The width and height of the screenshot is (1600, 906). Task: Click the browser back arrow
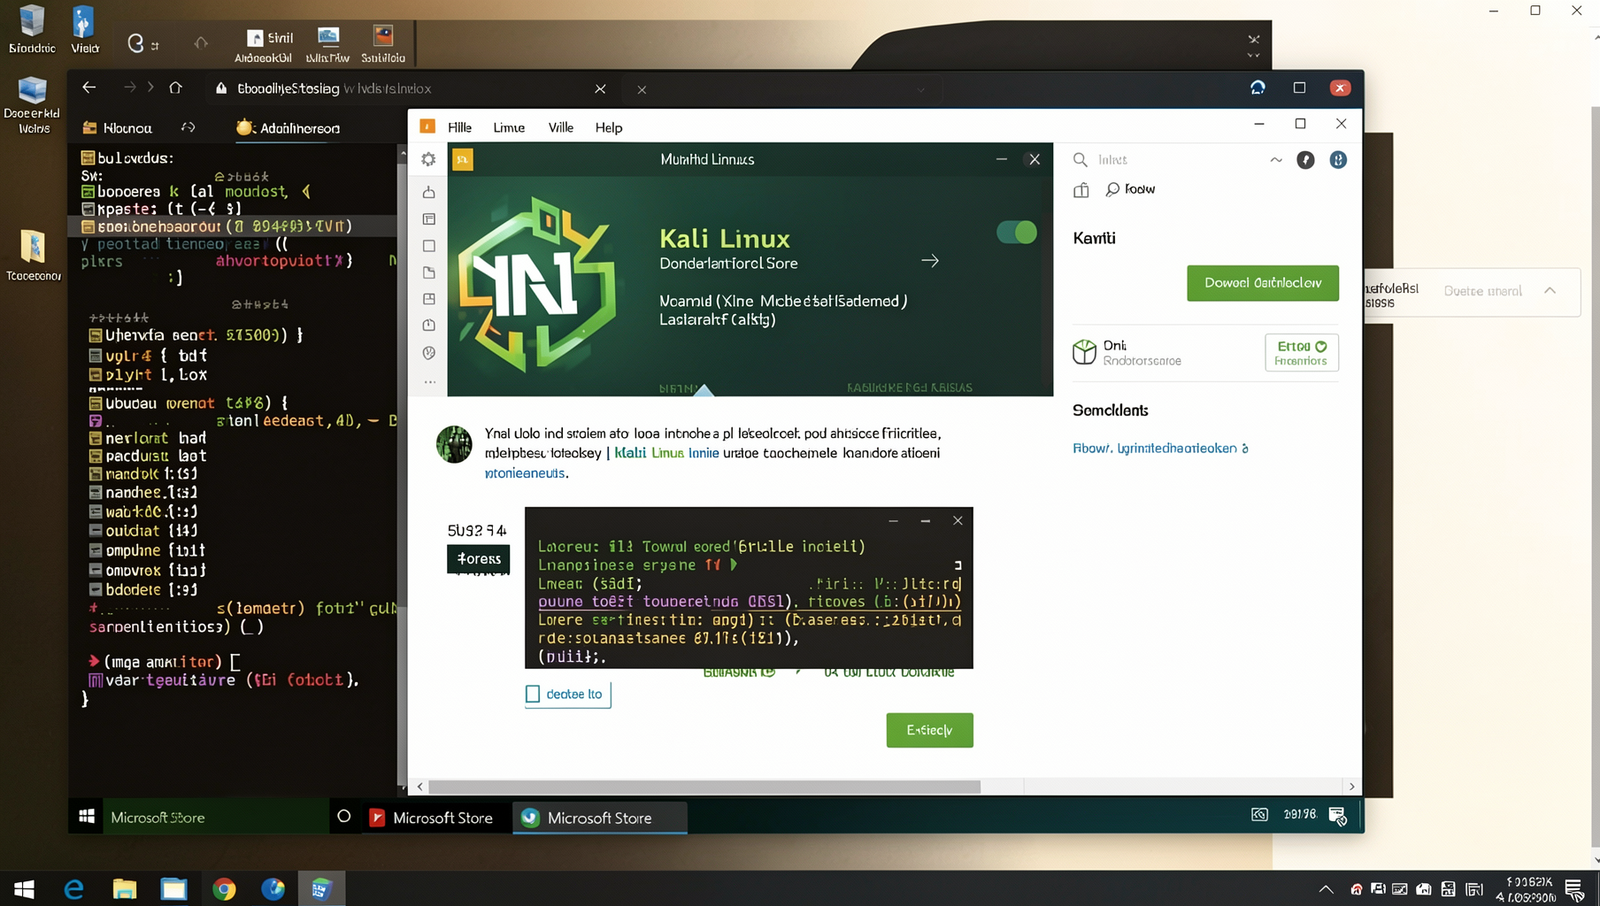point(89,88)
